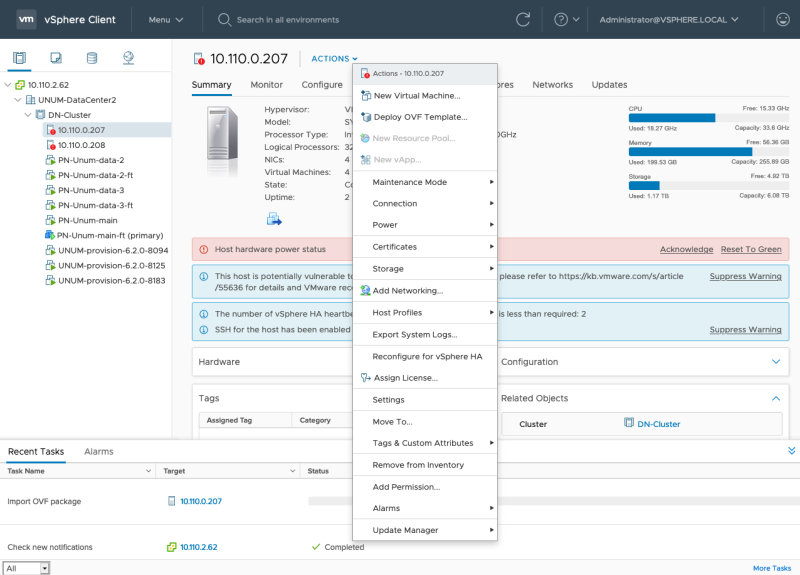The height and width of the screenshot is (575, 800).
Task: Click the search in all environments field
Action: pyautogui.click(x=288, y=19)
